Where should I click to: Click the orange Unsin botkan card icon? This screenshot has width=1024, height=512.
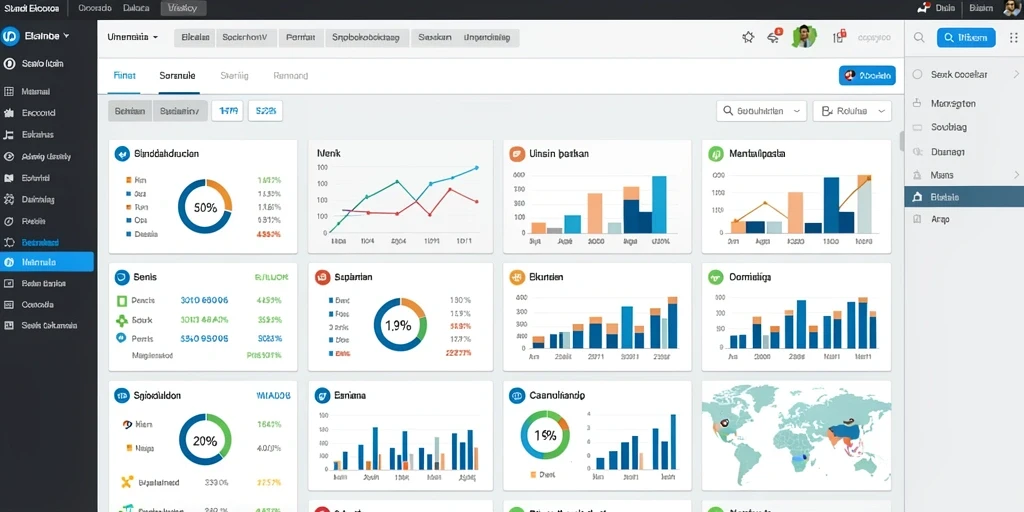(x=517, y=154)
